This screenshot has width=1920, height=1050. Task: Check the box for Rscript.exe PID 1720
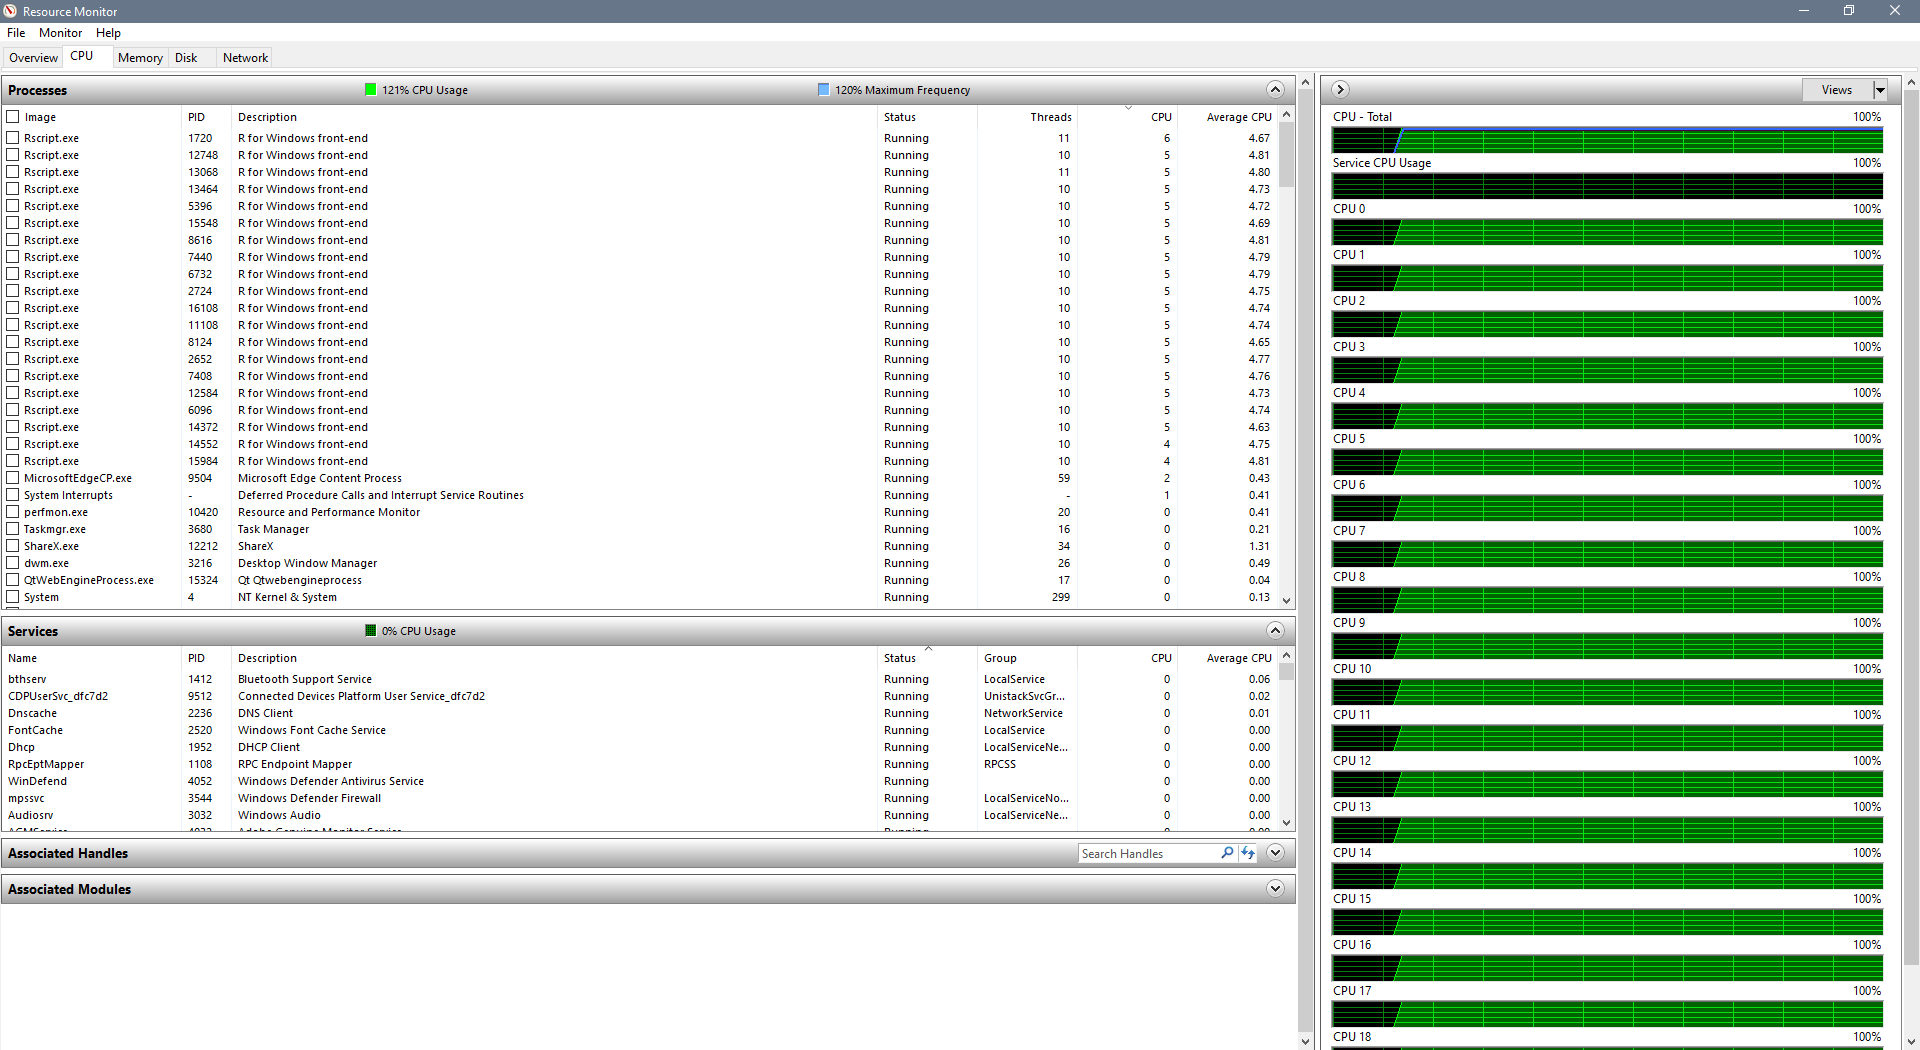point(13,138)
